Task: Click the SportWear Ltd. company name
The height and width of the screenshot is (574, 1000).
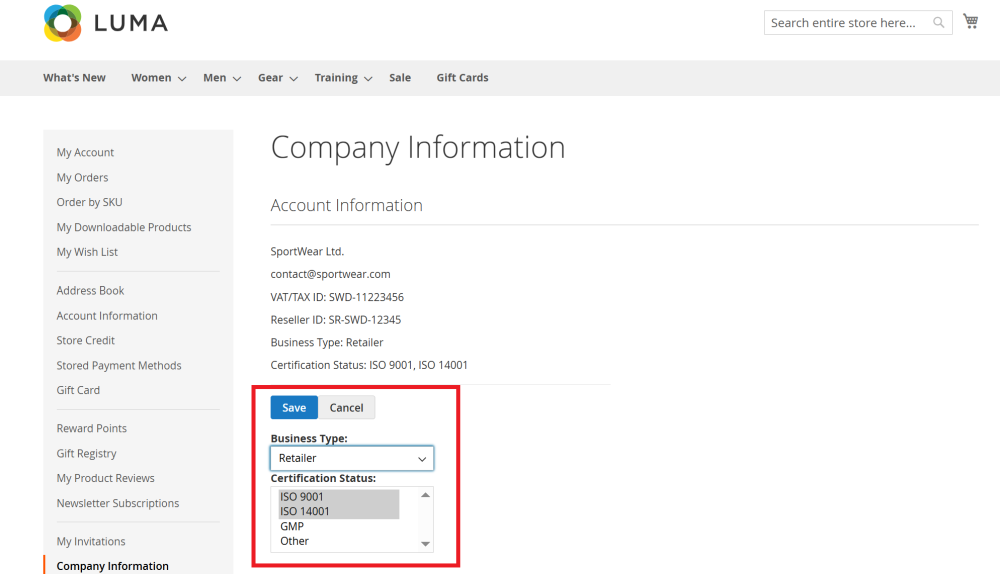Action: (x=307, y=251)
